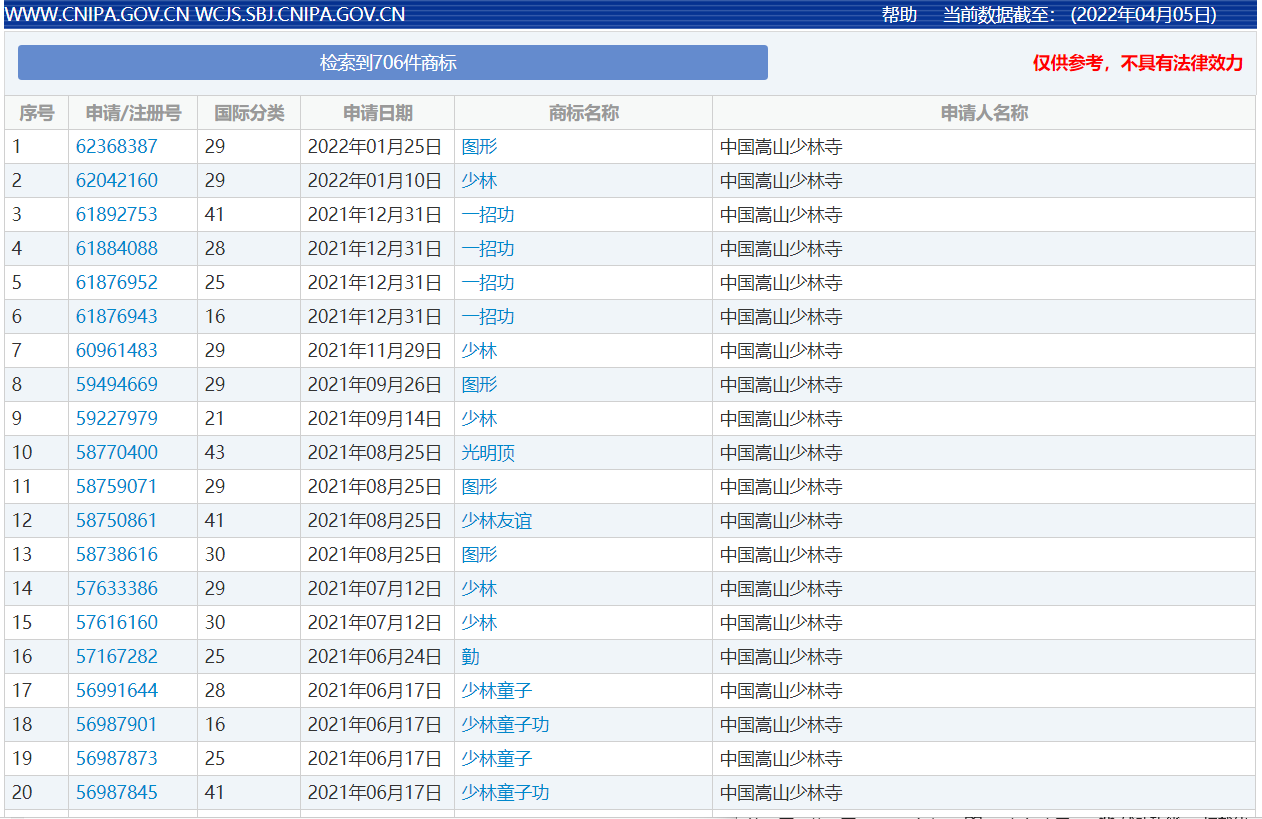This screenshot has width=1262, height=819.
Task: Open the 帮助 help link
Action: click(899, 14)
